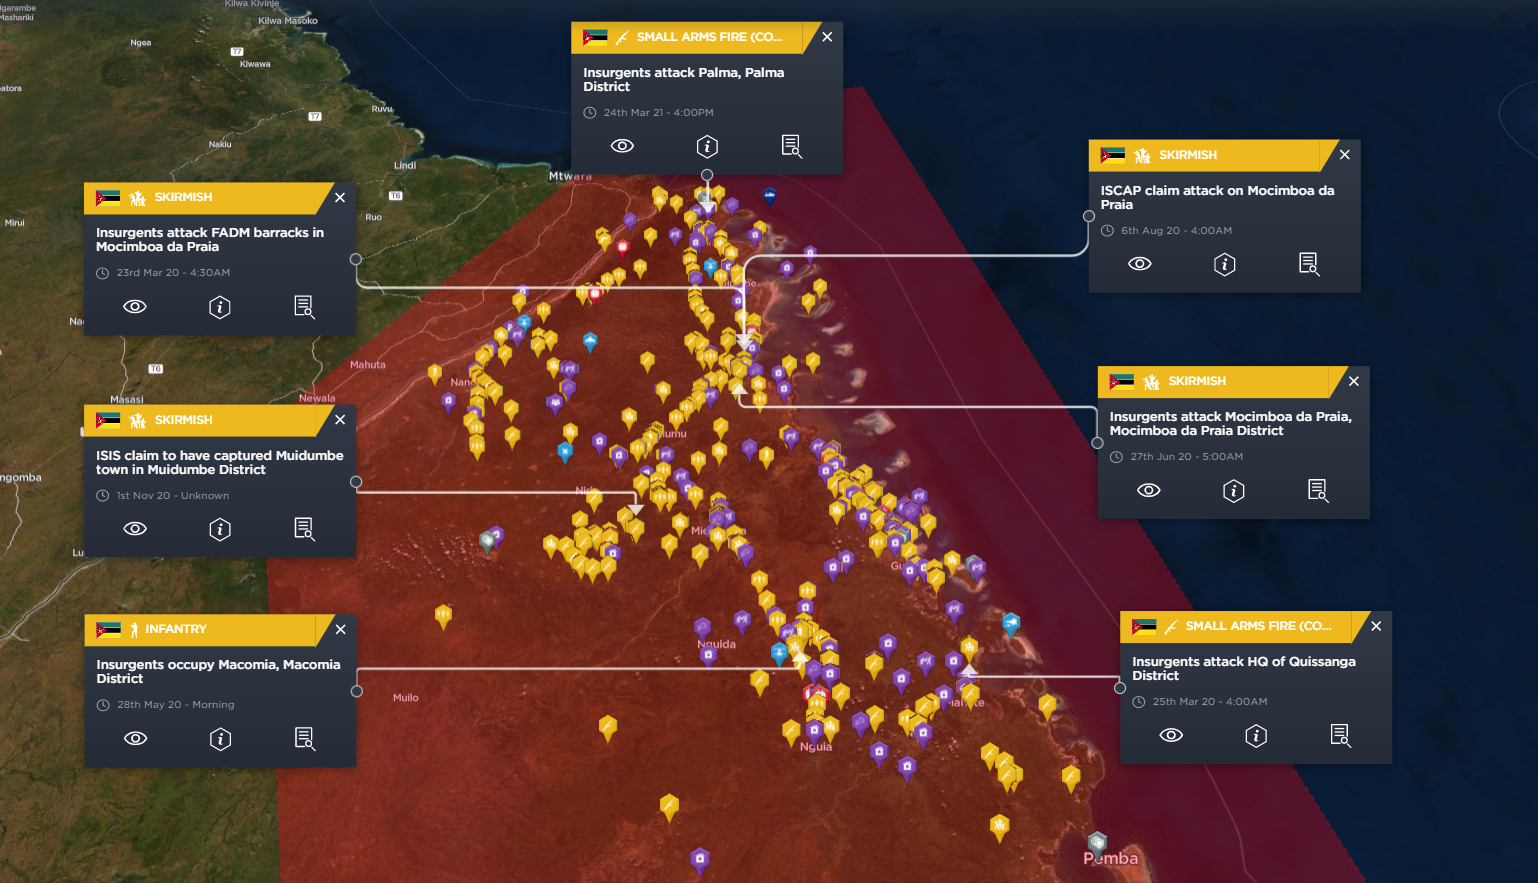This screenshot has width=1538, height=883.
Task: Click the Mtwara map label
Action: coord(570,176)
